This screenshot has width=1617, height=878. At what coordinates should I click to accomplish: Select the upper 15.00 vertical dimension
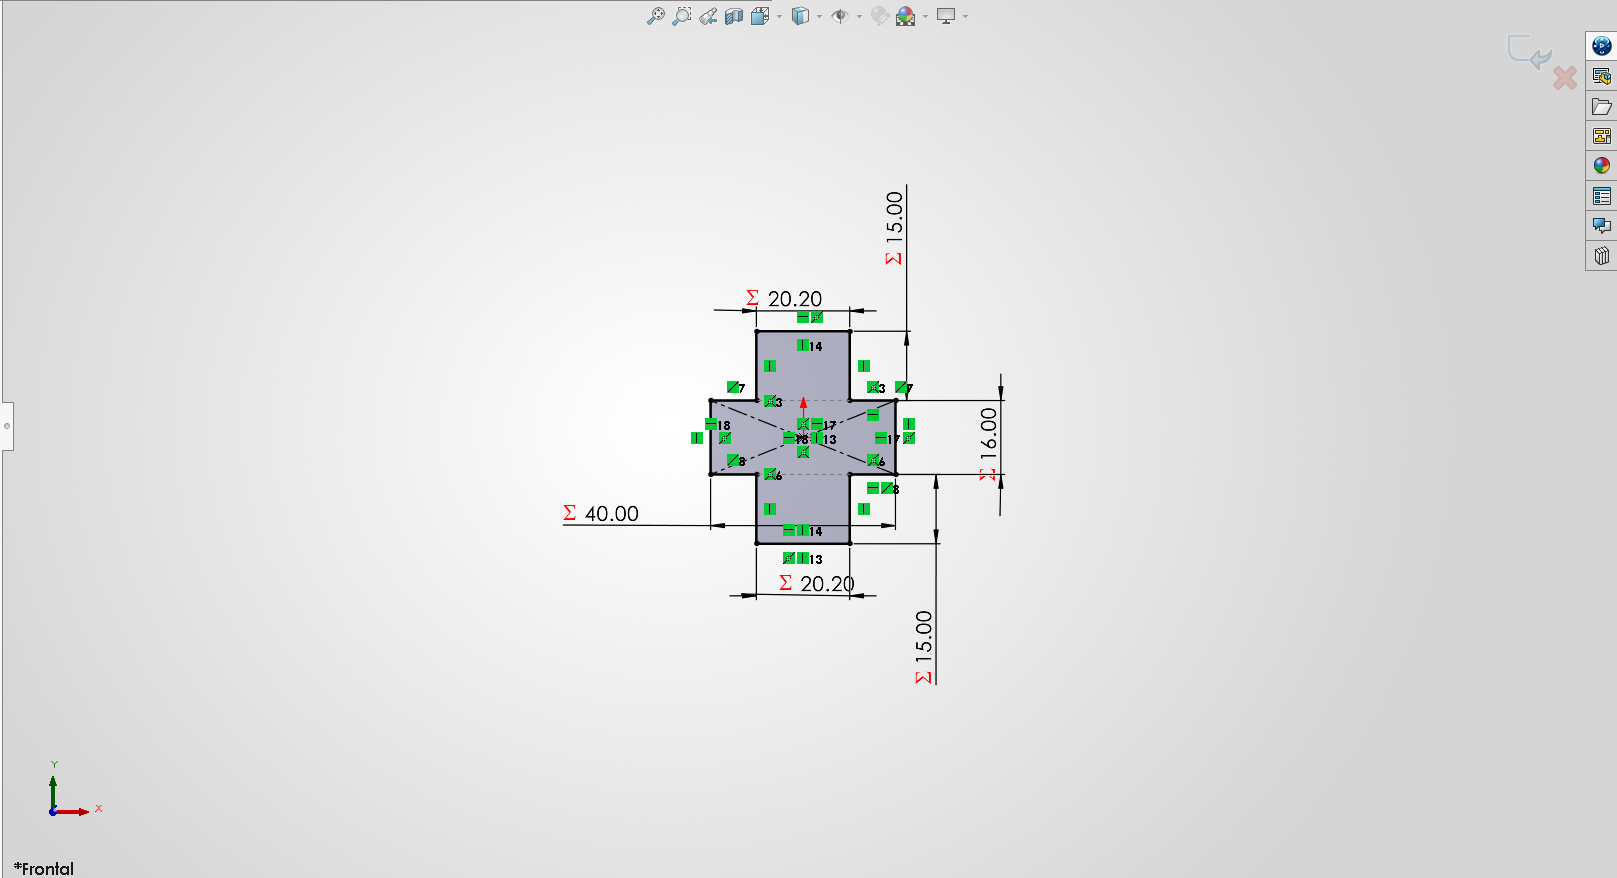point(894,217)
